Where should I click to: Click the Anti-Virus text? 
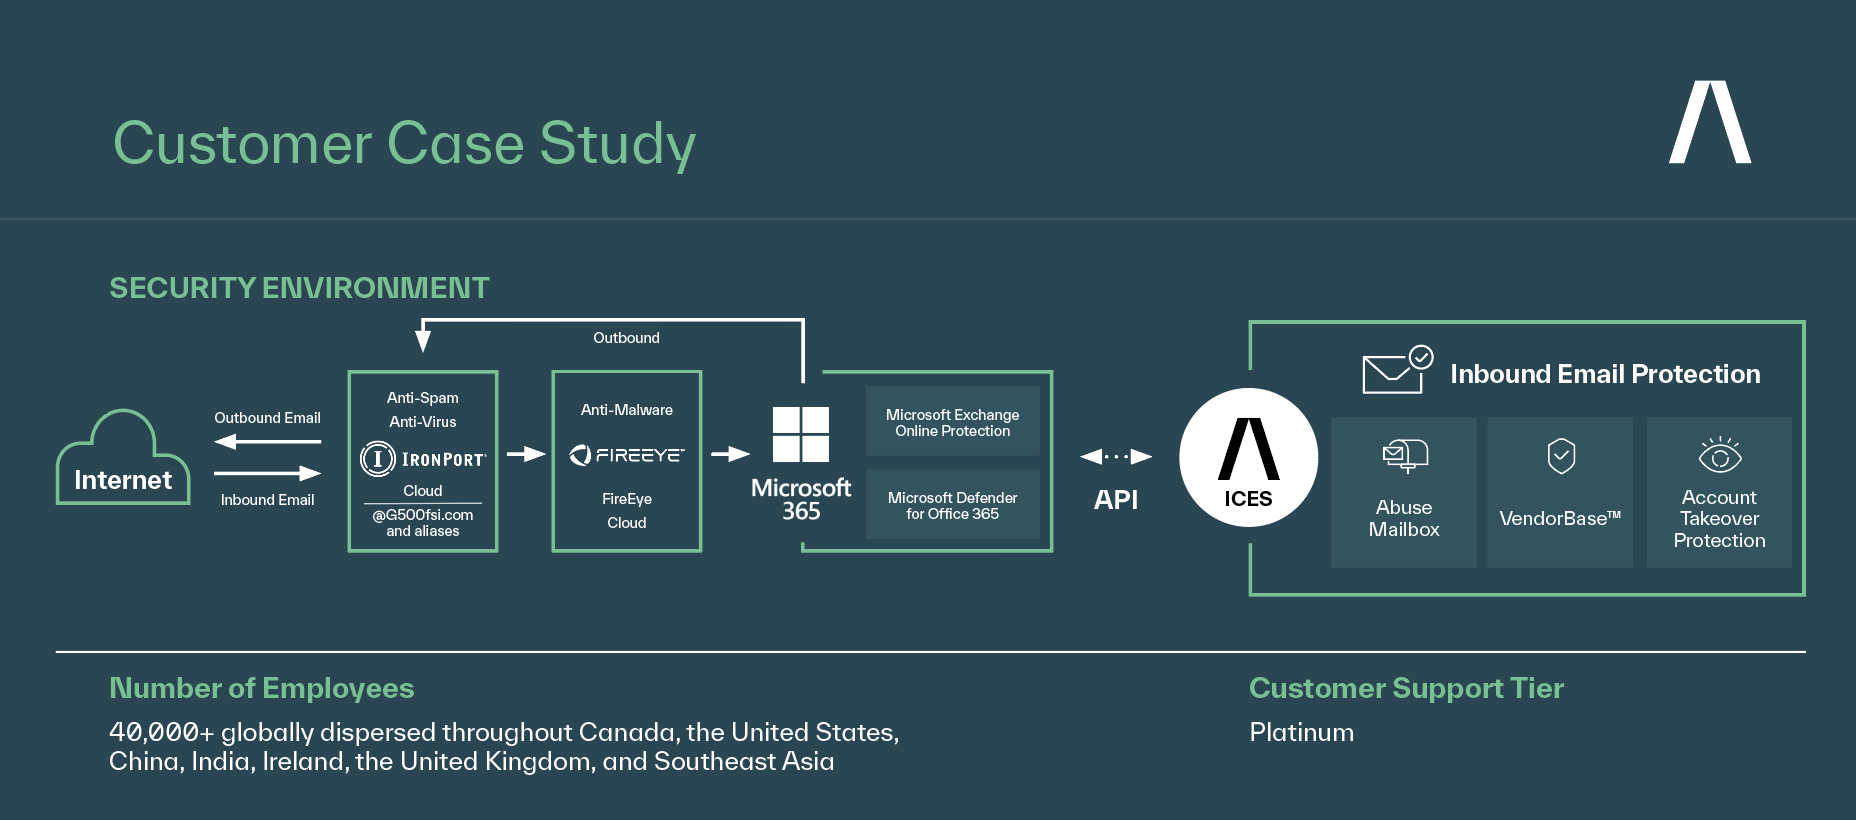click(x=423, y=422)
